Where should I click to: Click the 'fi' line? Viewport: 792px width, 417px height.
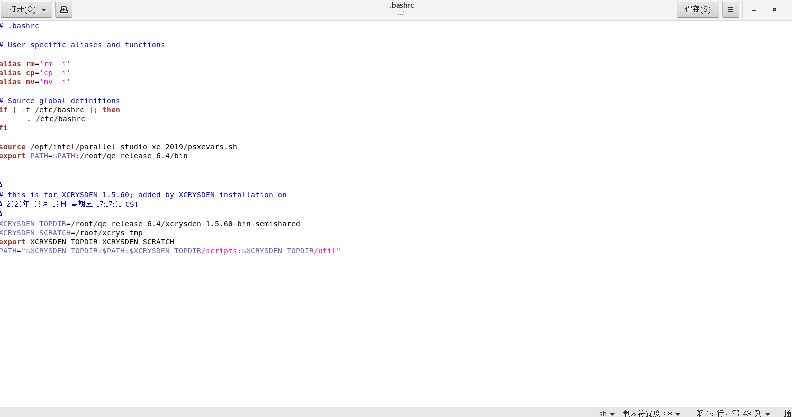pyautogui.click(x=4, y=128)
